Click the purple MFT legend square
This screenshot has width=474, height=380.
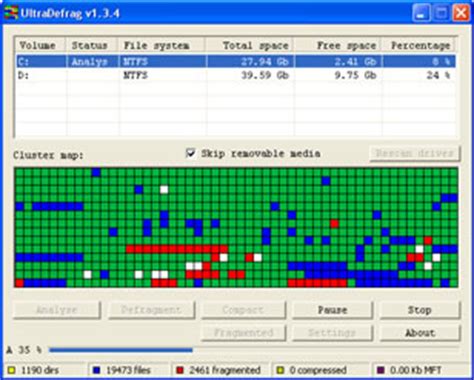380,370
